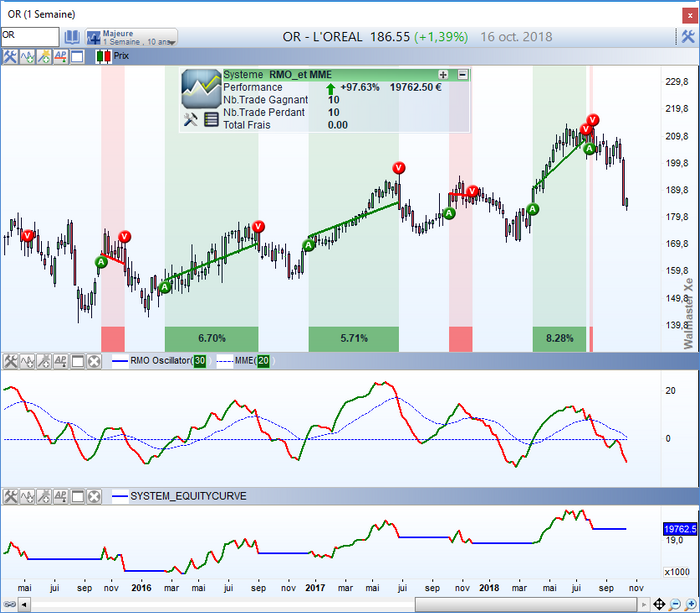
Task: Click the wand add icon in the RMO panel toolbar
Action: pyautogui.click(x=44, y=361)
